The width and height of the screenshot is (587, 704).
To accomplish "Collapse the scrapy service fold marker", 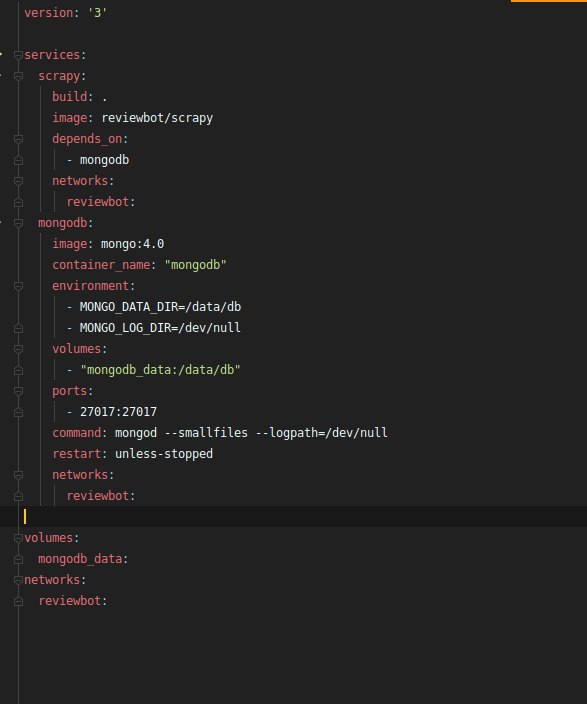I will (18, 76).
